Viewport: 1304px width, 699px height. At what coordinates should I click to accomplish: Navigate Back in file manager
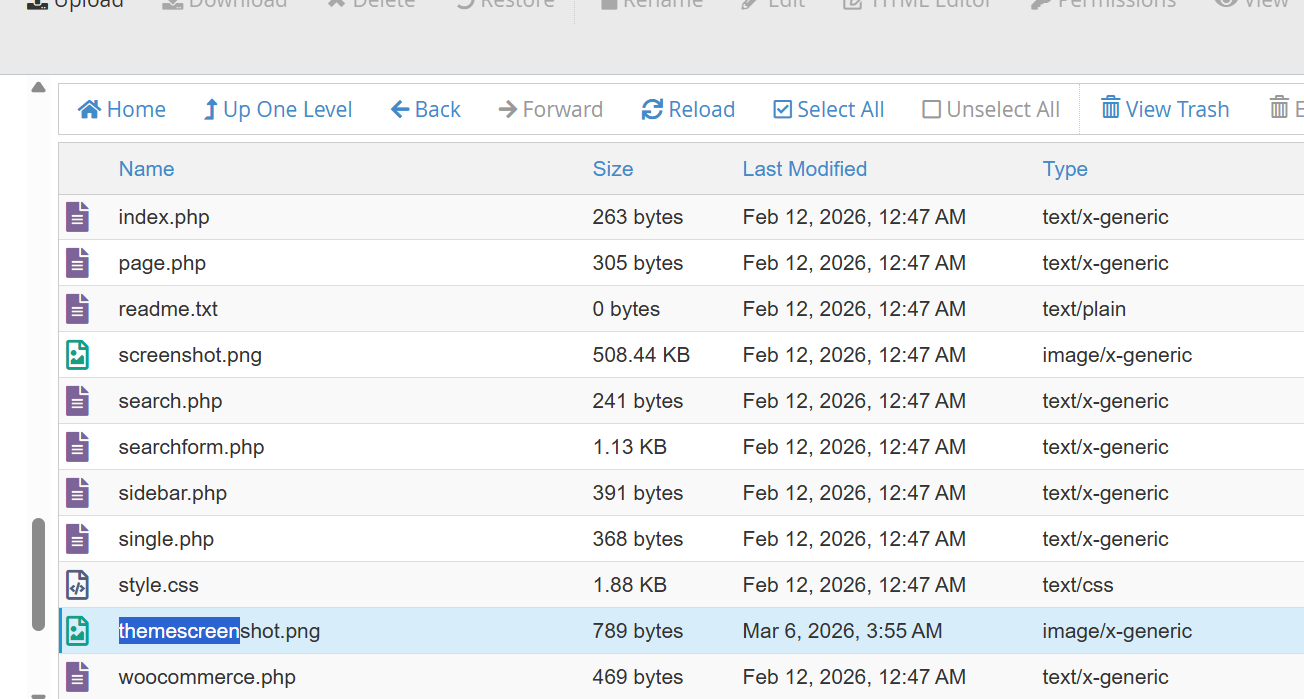pos(425,109)
